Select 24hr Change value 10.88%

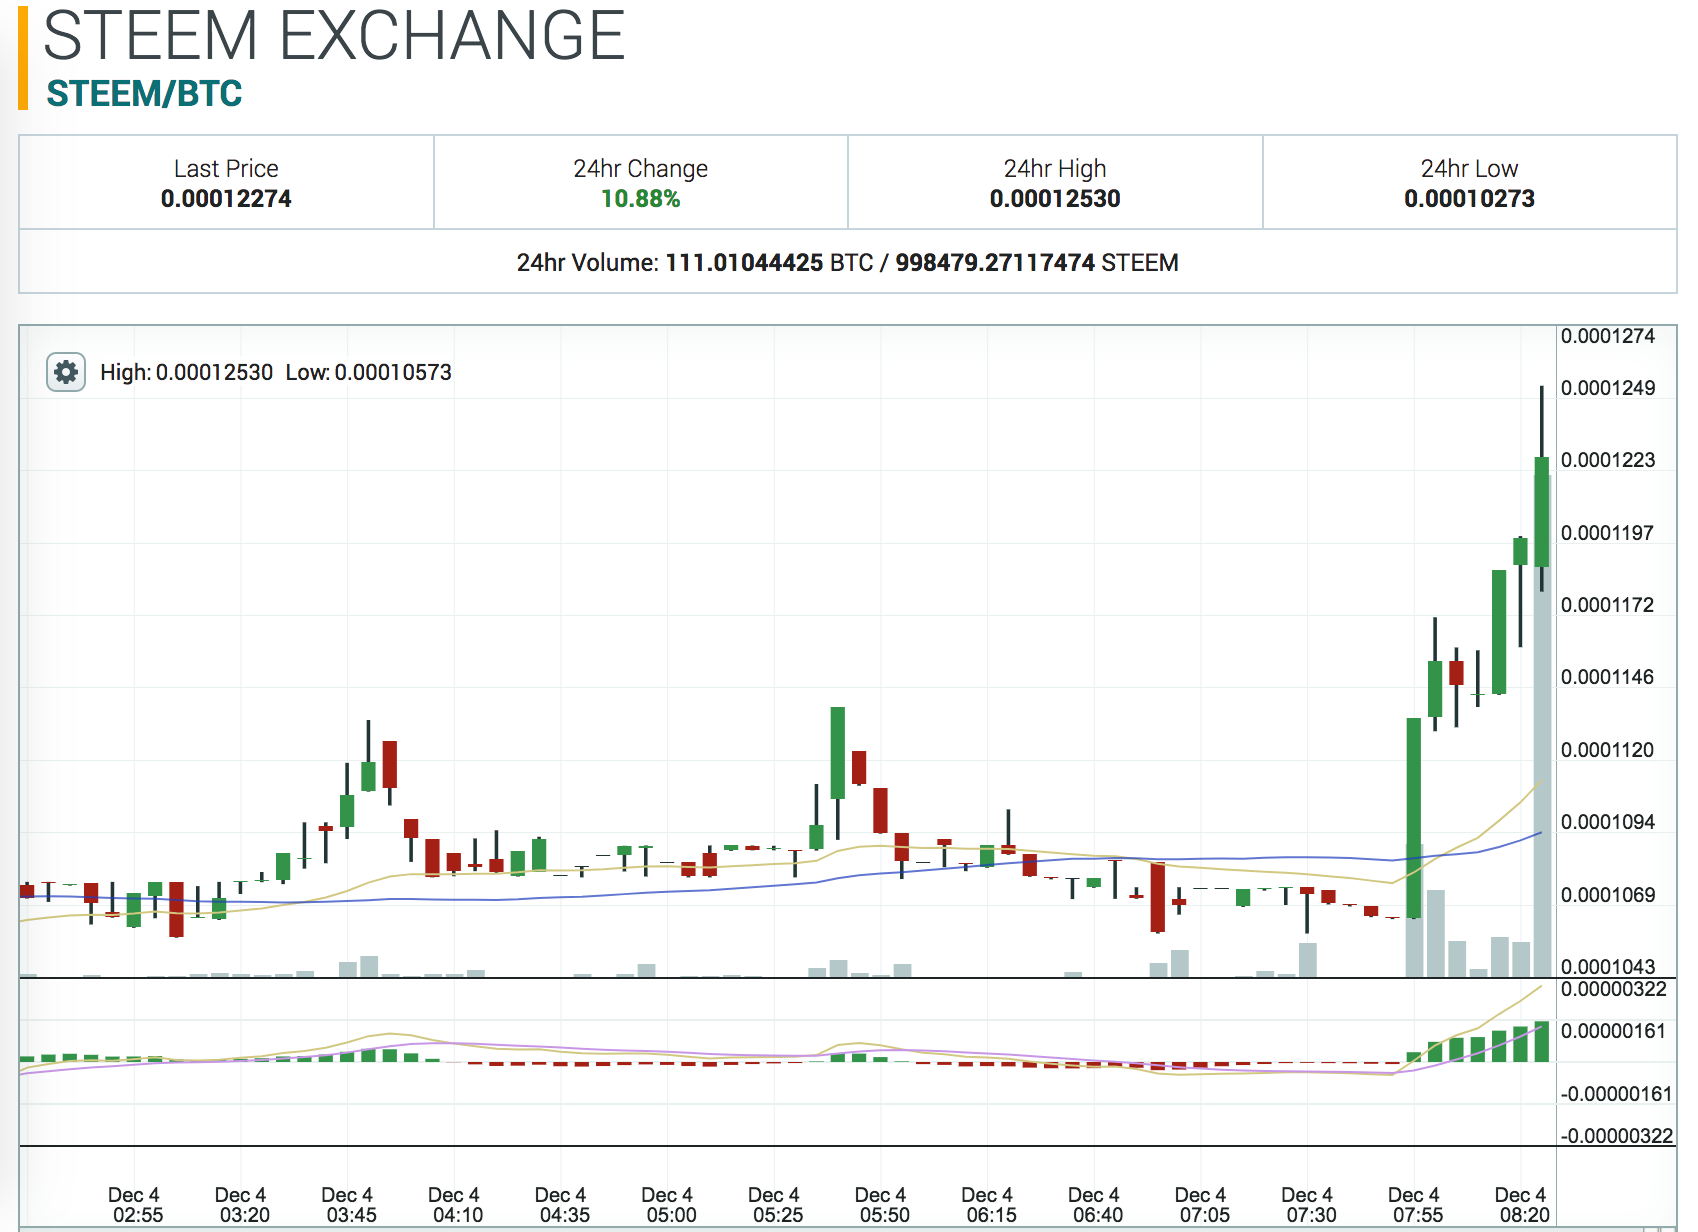coord(640,199)
